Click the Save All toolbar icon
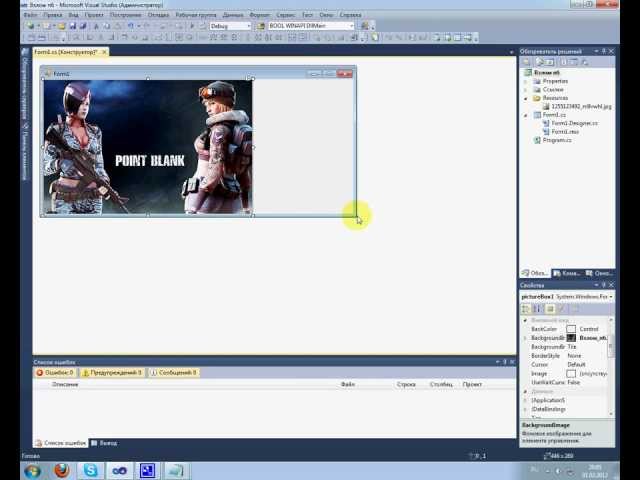 (83, 26)
